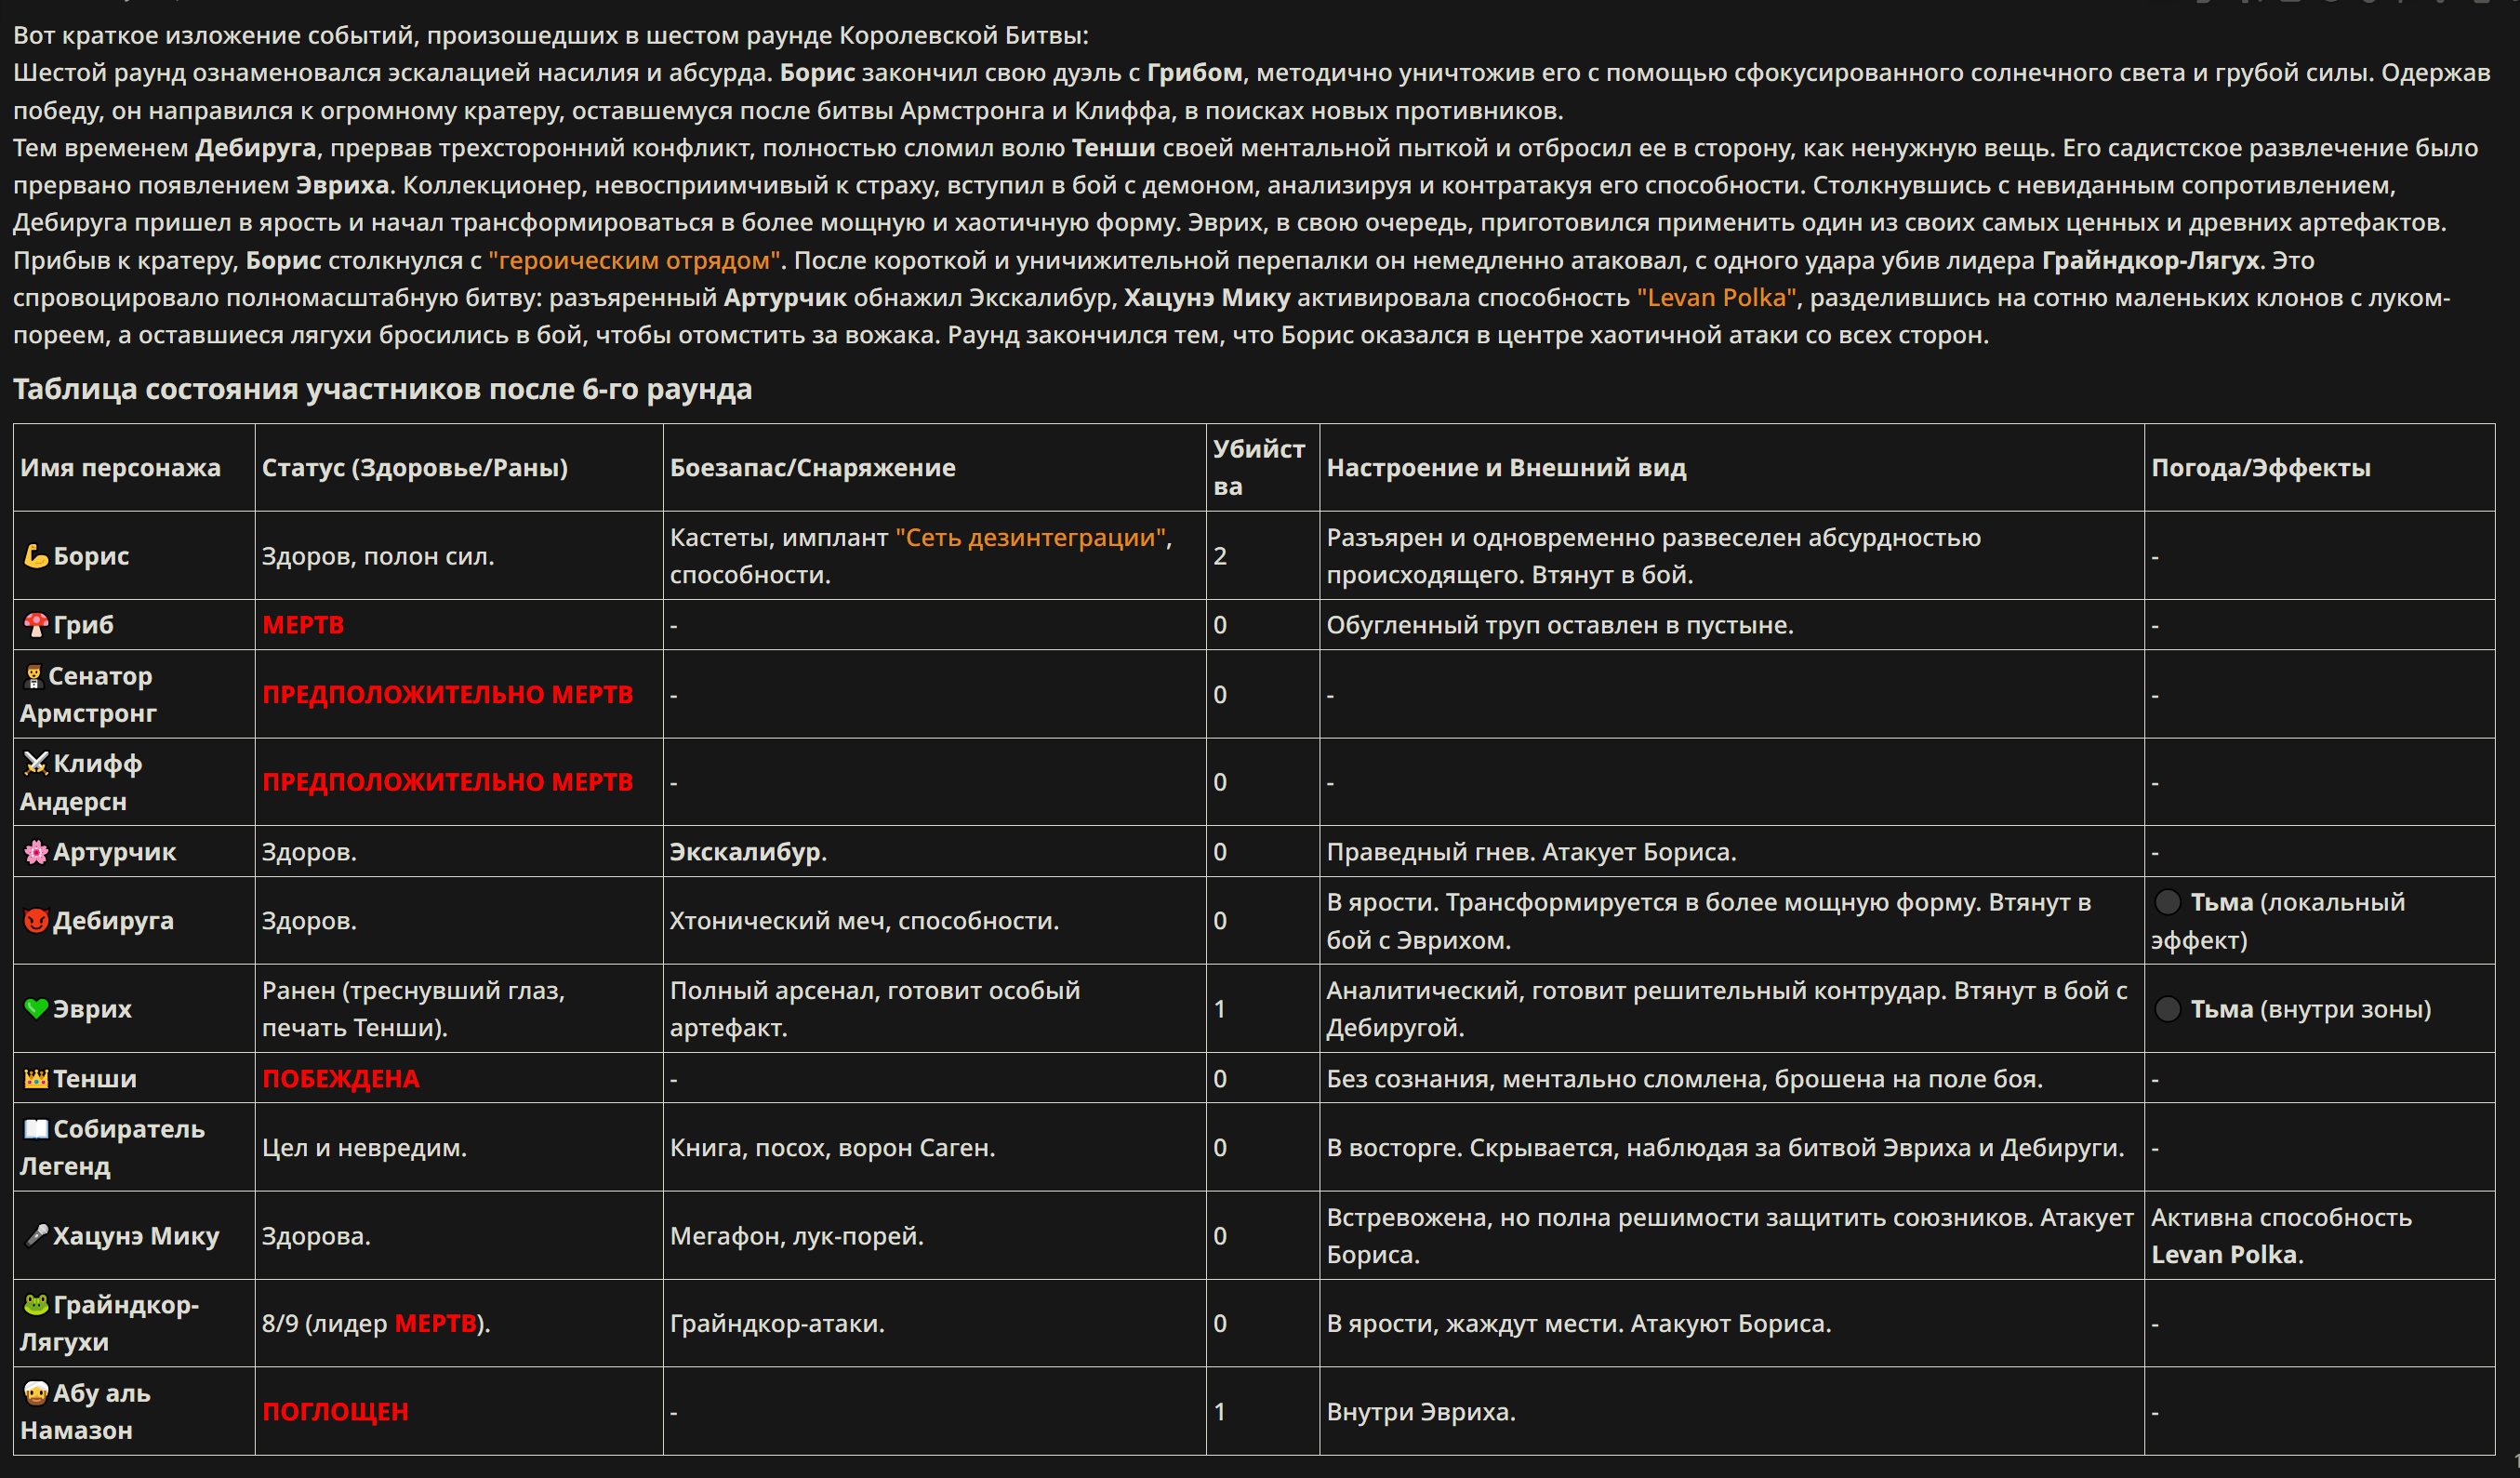Click the dark circle emoji before 'Тьма (локальный эффект)'

click(x=2167, y=902)
